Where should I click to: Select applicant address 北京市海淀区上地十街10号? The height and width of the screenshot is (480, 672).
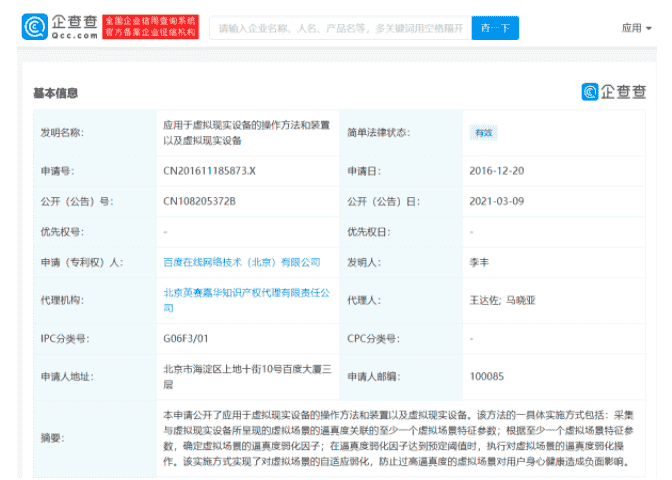[247, 377]
